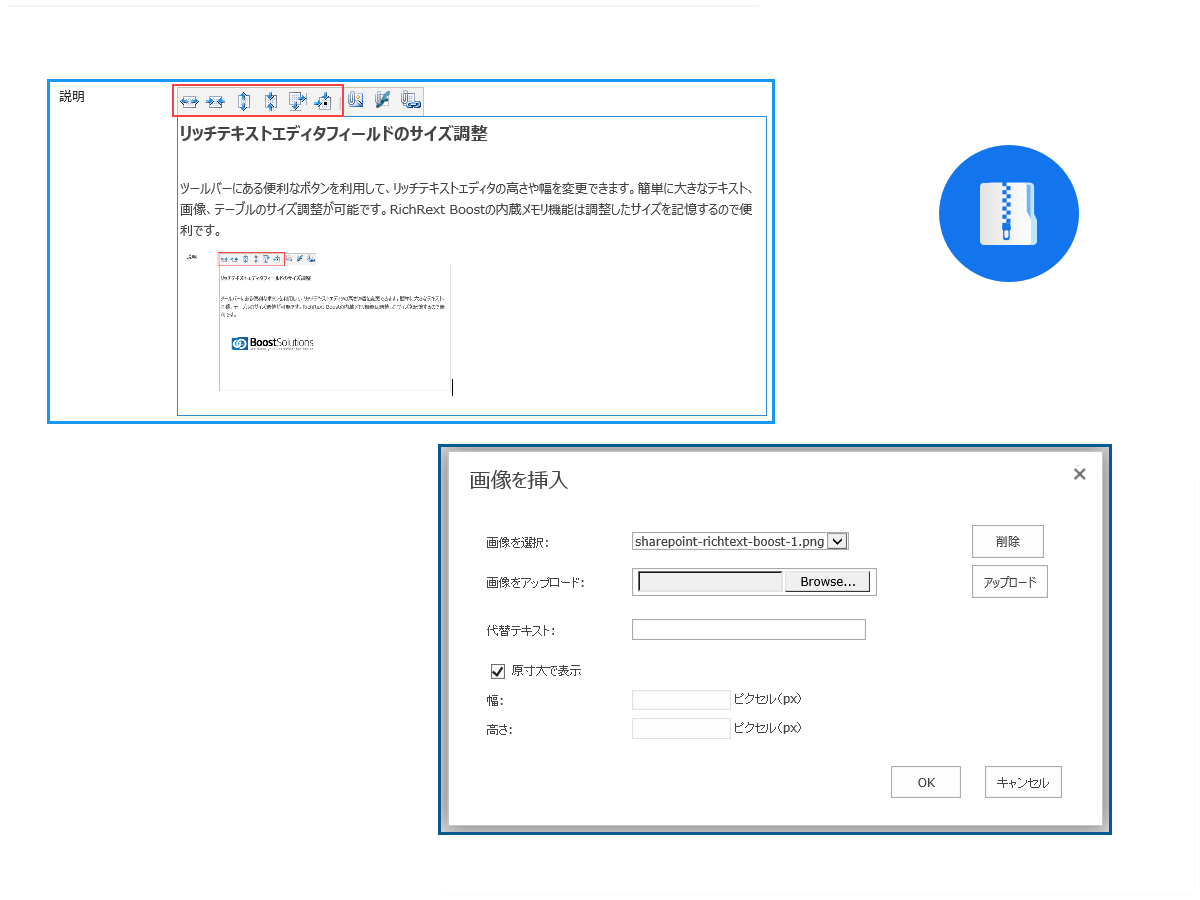This screenshot has width=1200, height=900.
Task: Uncheck the 原寸大で表示 checkbox
Action: [x=498, y=671]
